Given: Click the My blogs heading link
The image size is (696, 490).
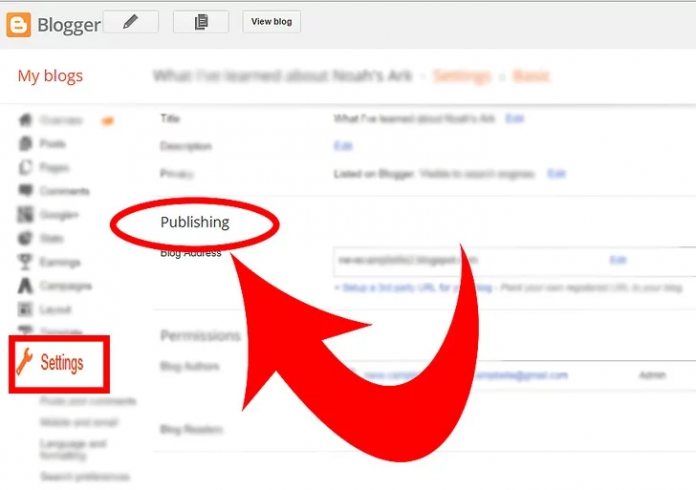Looking at the screenshot, I should pos(50,76).
